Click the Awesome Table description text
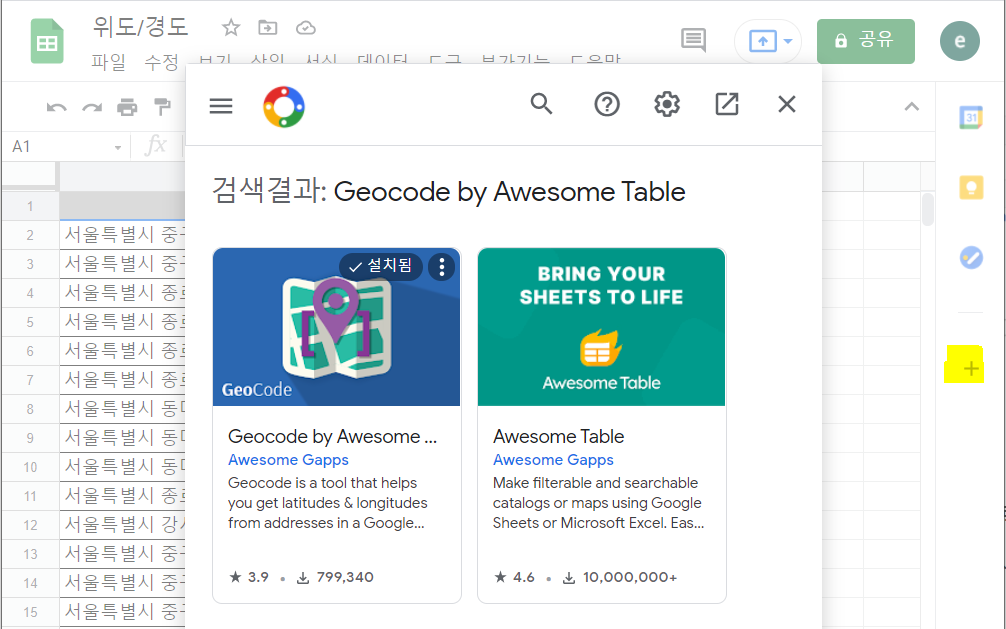This screenshot has width=1006, height=629. (598, 503)
